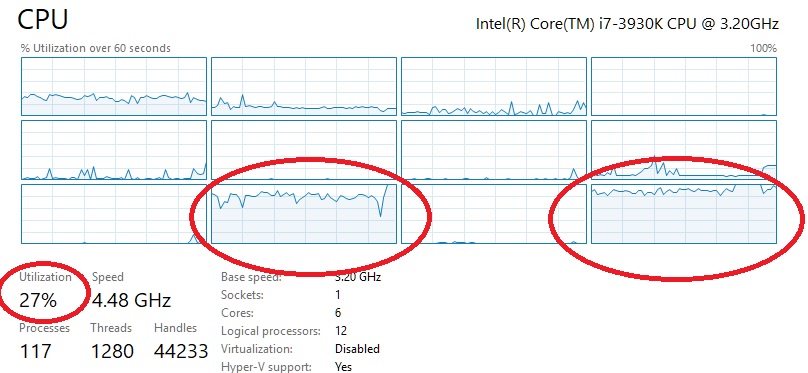Click the Threads count 1280
The image size is (808, 373).
pyautogui.click(x=112, y=351)
